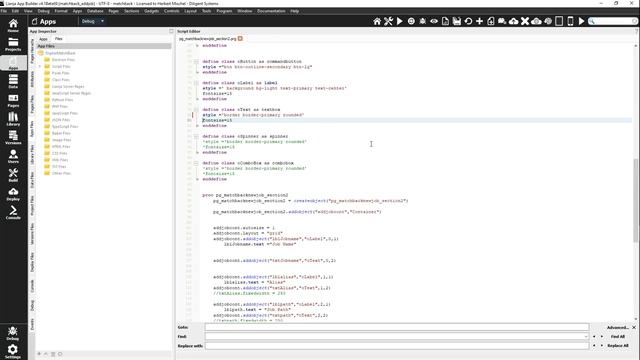The height and width of the screenshot is (360, 640).
Task: Click the Find All button
Action: coord(618,337)
